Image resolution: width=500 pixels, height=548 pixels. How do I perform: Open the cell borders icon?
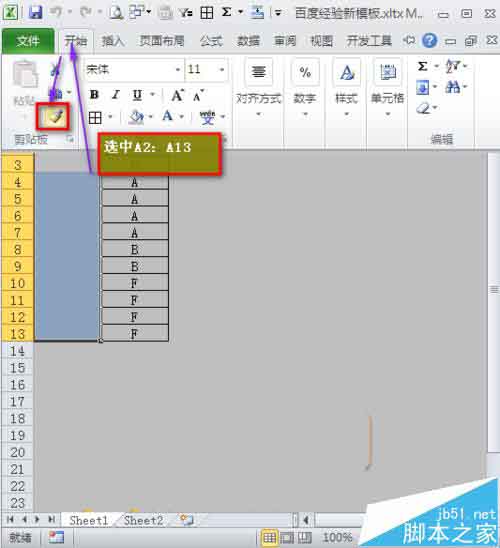click(95, 118)
